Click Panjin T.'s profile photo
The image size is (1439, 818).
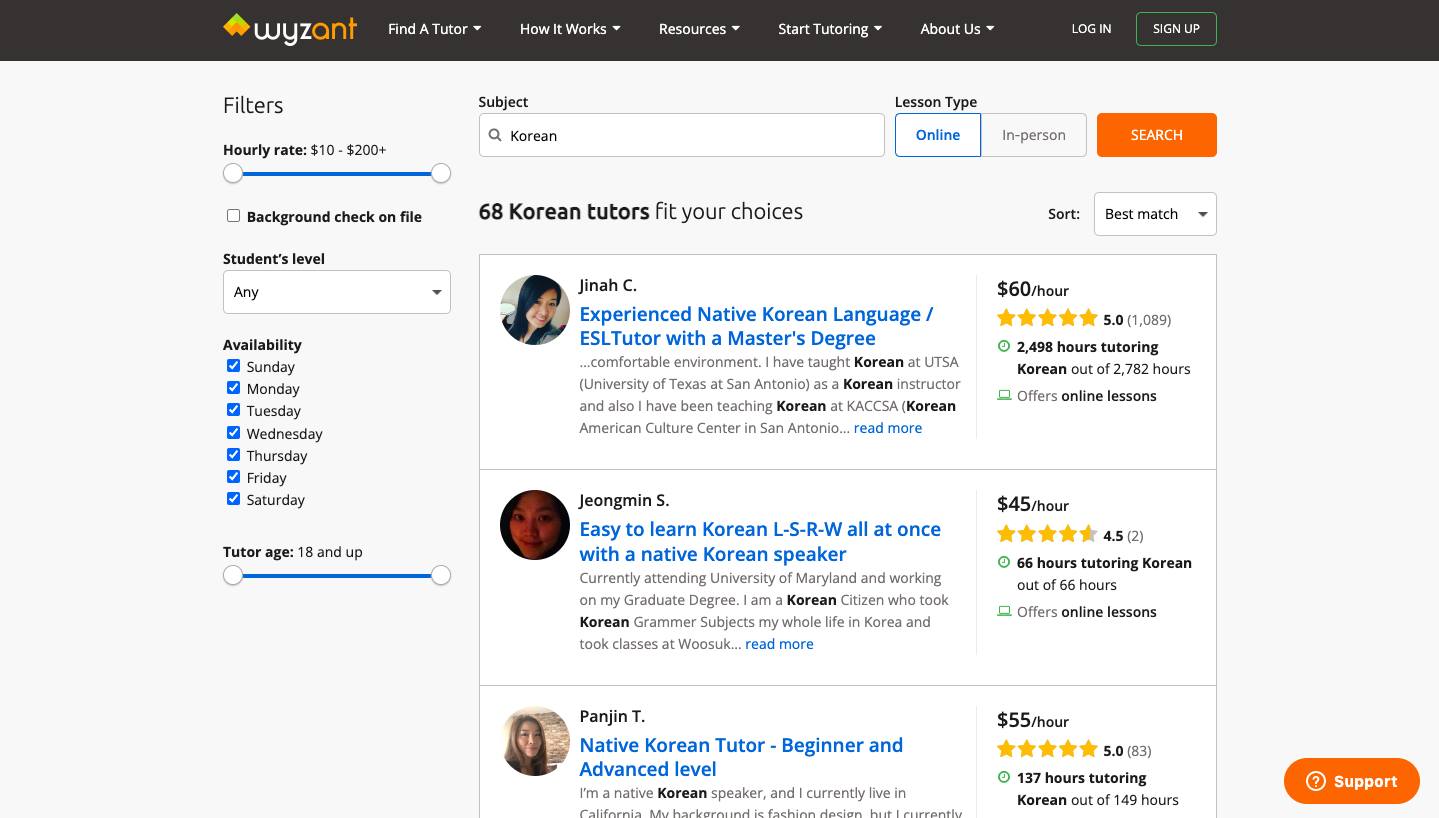535,741
